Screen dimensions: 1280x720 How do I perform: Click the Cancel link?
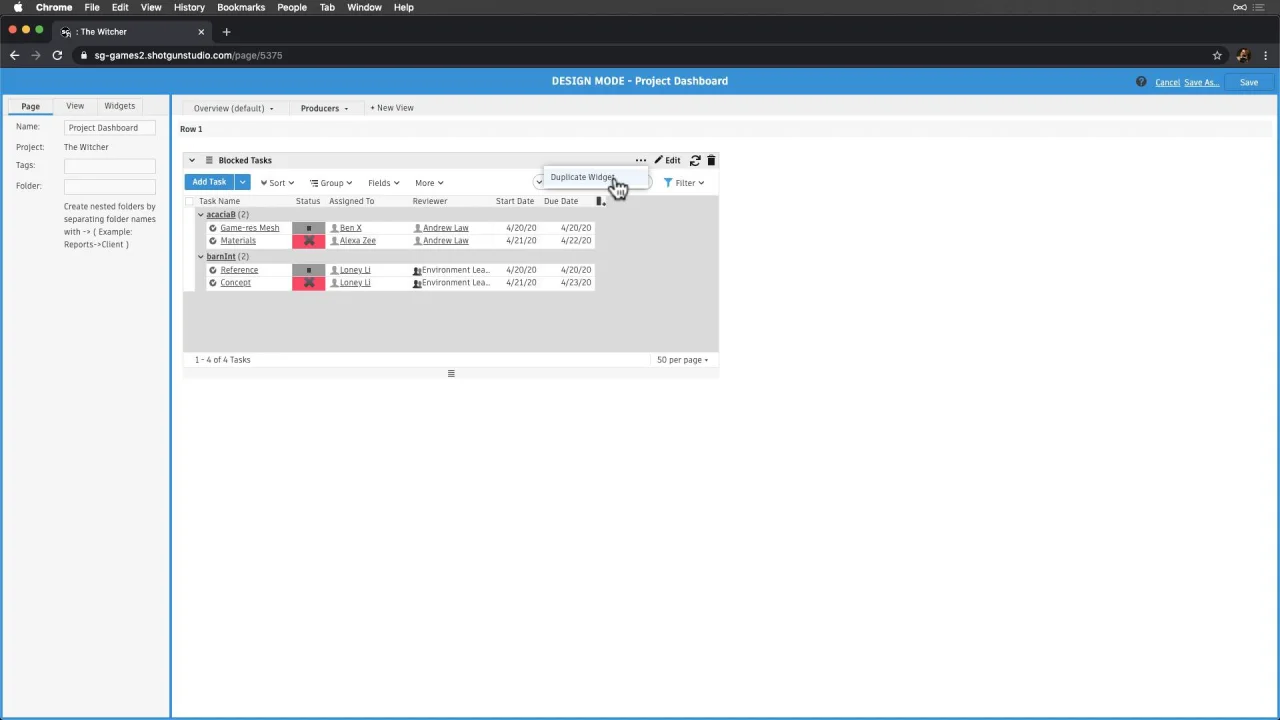click(1167, 82)
